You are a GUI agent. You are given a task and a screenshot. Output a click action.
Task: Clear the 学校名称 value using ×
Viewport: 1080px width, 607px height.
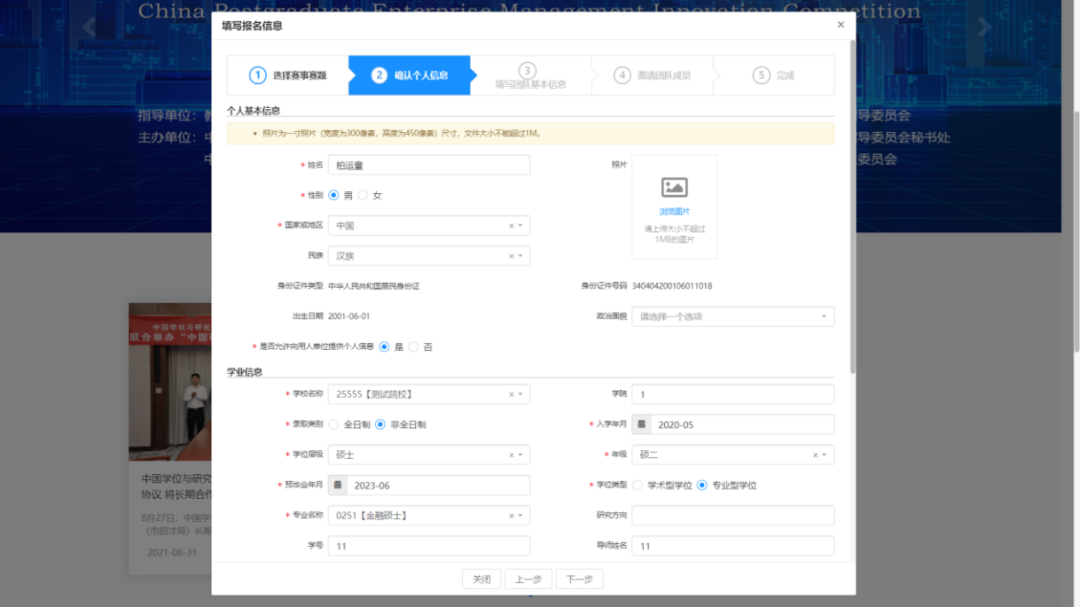[x=511, y=395]
